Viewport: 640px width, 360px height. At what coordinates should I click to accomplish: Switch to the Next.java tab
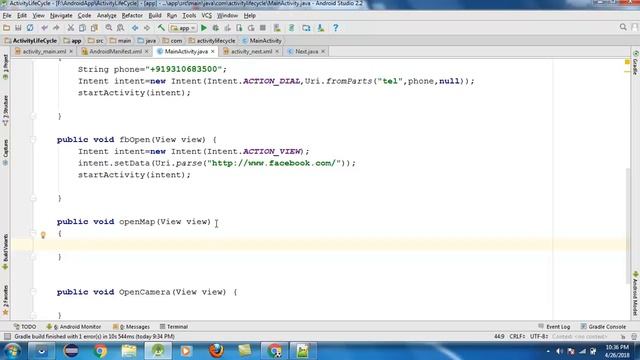[x=307, y=51]
